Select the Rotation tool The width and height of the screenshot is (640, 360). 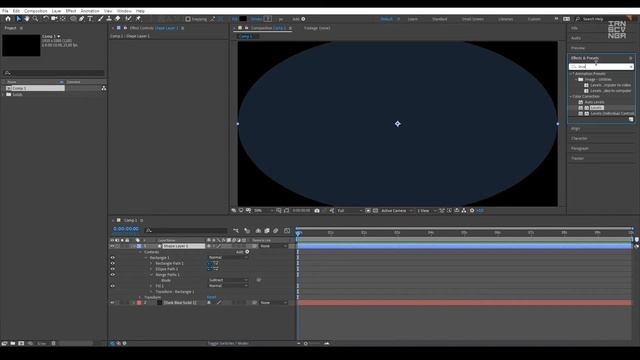[x=46, y=19]
